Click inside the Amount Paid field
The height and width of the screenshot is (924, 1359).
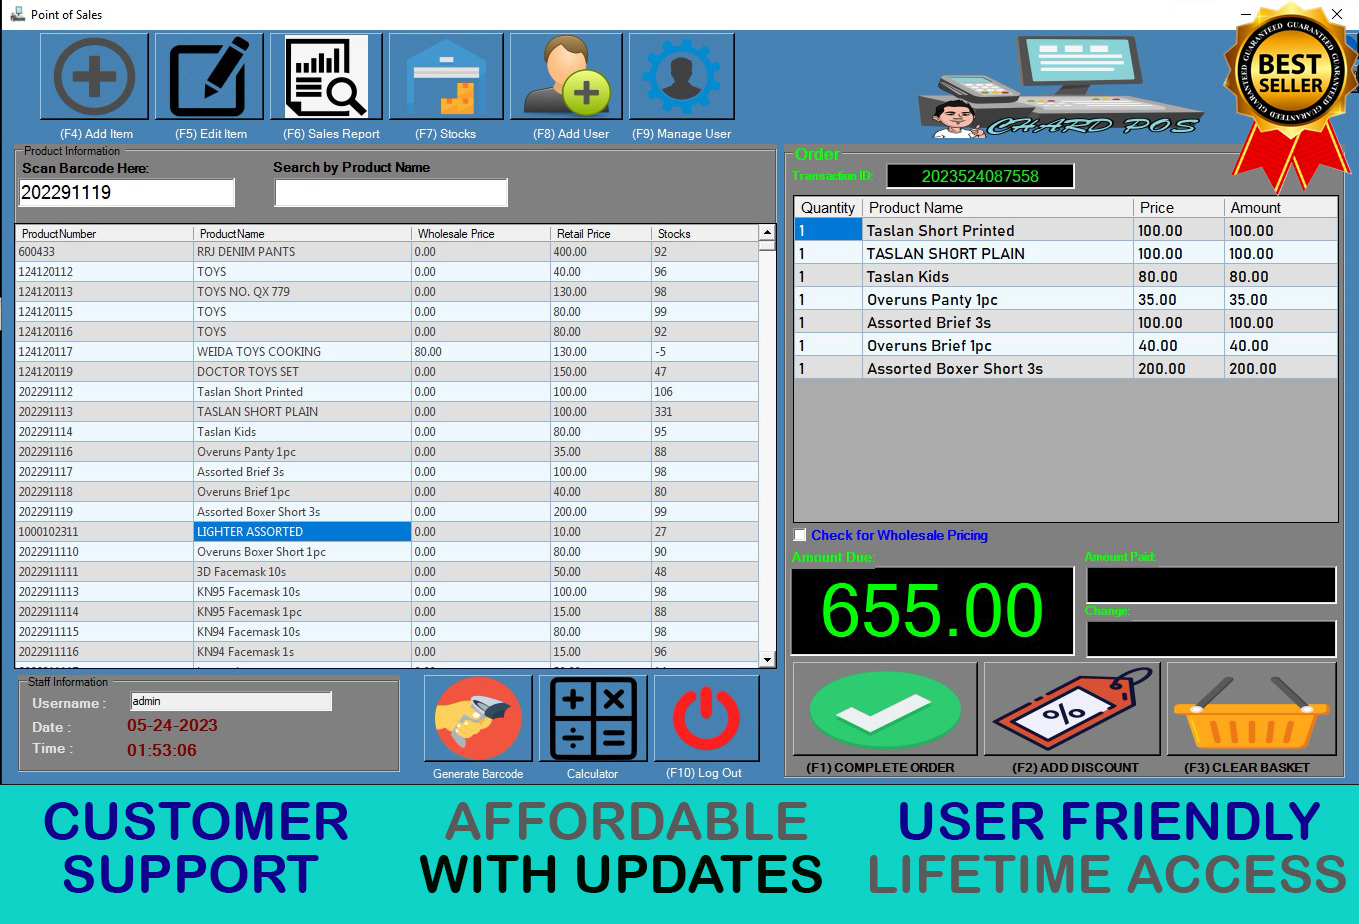1210,585
